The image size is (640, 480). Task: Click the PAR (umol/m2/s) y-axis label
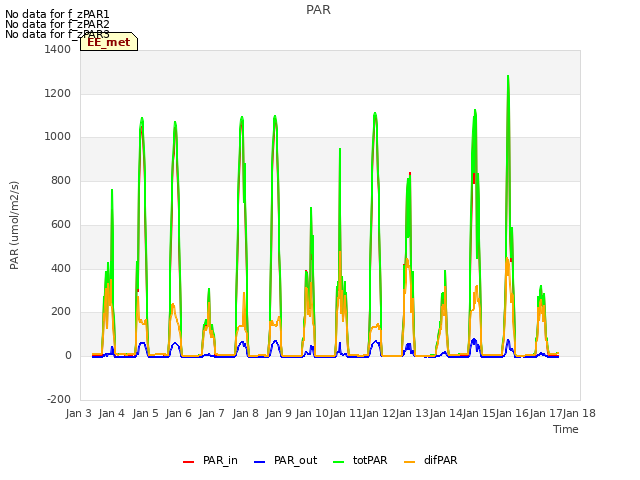pyautogui.click(x=14, y=225)
